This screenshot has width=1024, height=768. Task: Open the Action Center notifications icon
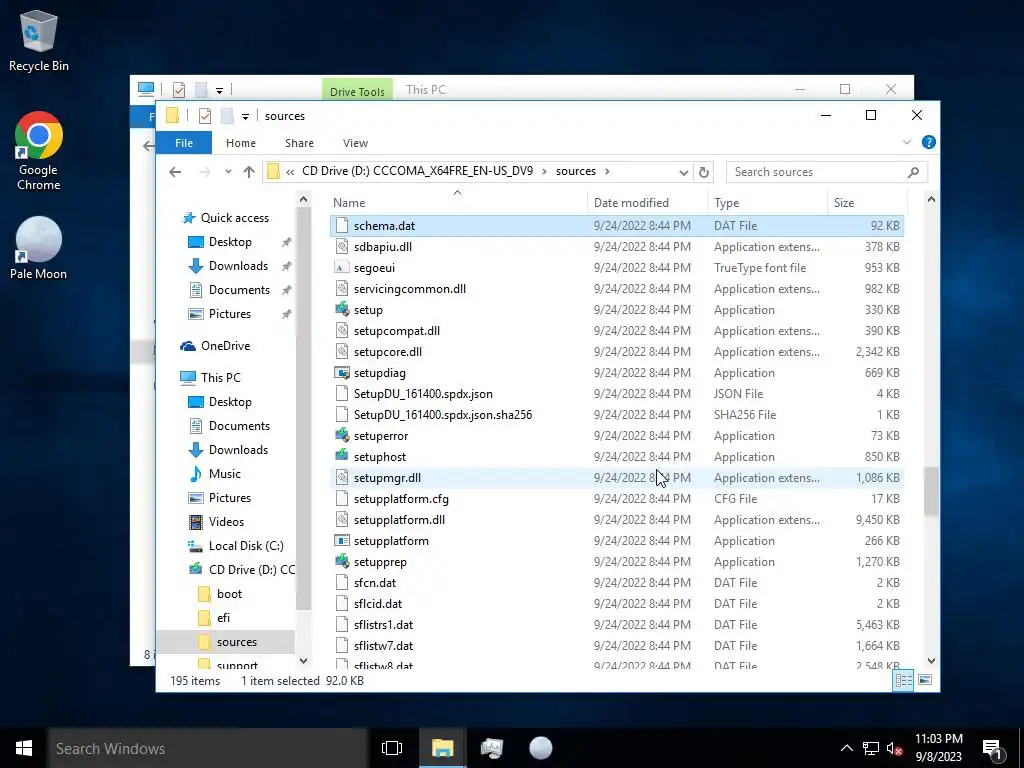[992, 749]
